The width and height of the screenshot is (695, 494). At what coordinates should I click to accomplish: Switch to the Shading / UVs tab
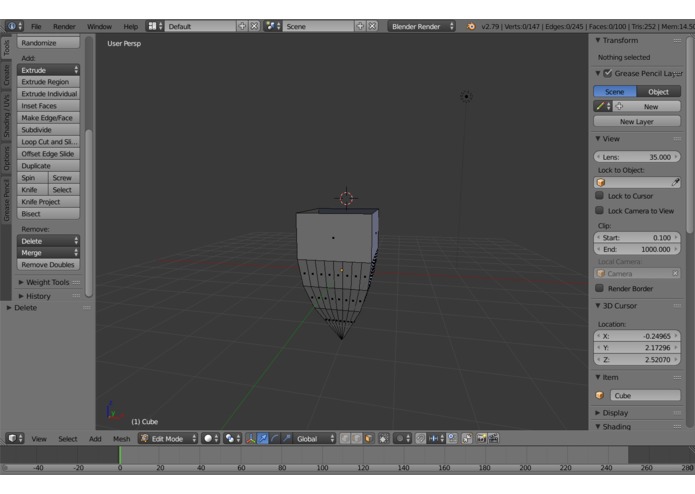pyautogui.click(x=6, y=115)
